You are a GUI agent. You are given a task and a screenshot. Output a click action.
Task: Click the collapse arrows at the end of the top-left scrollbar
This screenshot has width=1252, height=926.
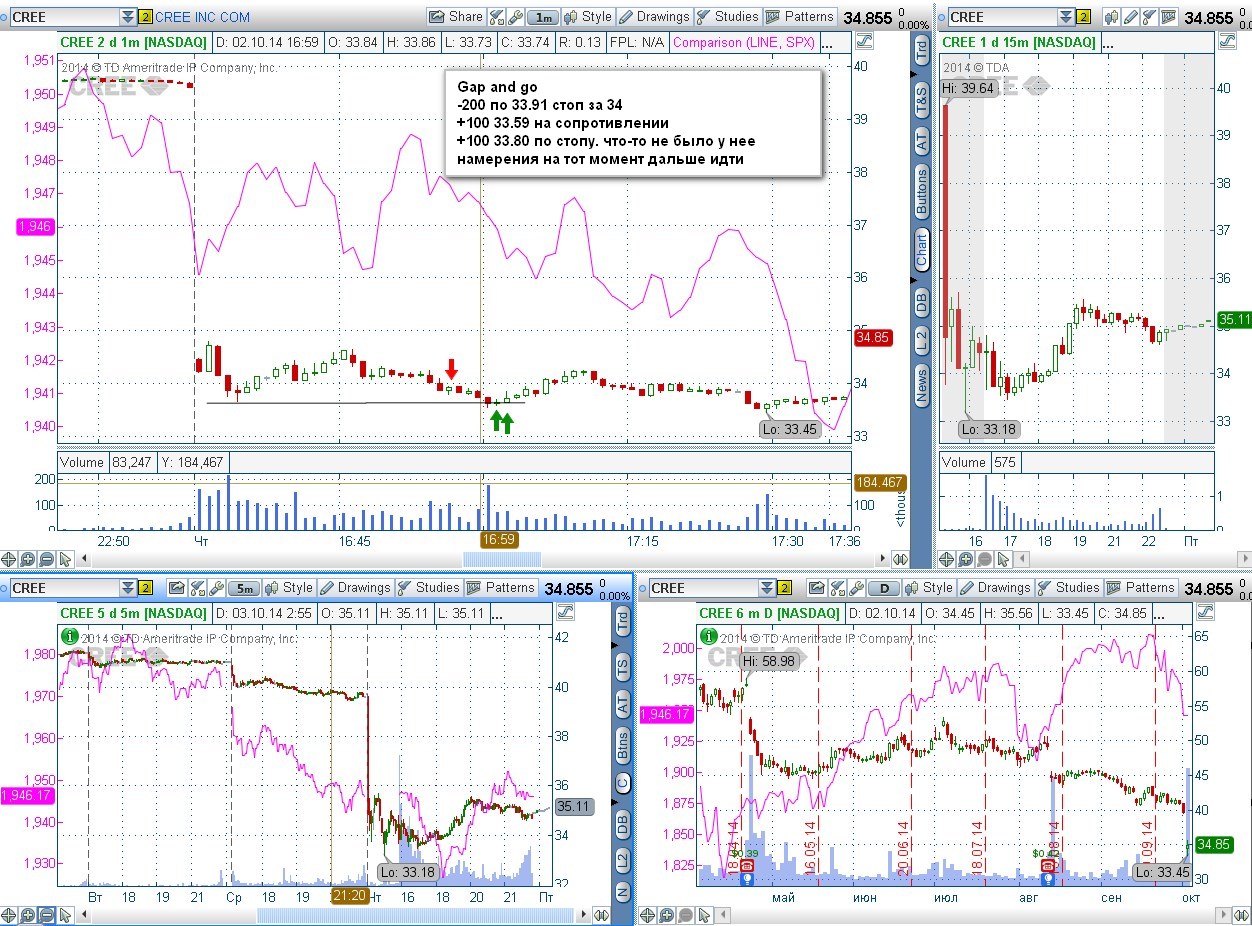coord(899,559)
